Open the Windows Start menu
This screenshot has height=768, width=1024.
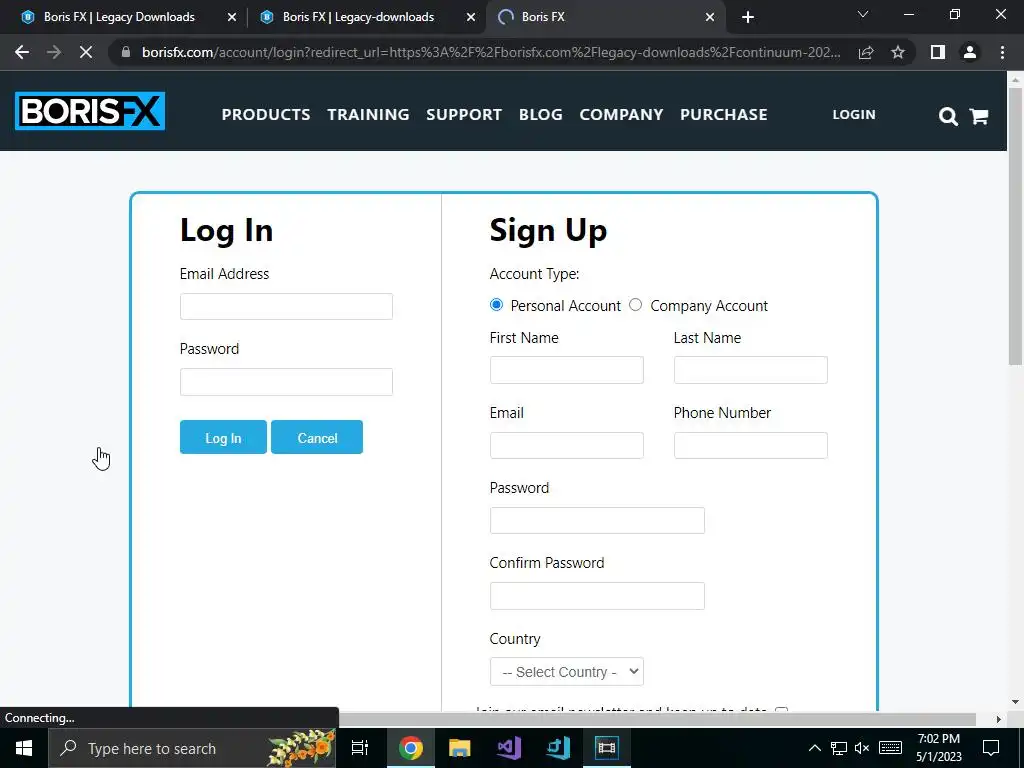click(x=24, y=748)
